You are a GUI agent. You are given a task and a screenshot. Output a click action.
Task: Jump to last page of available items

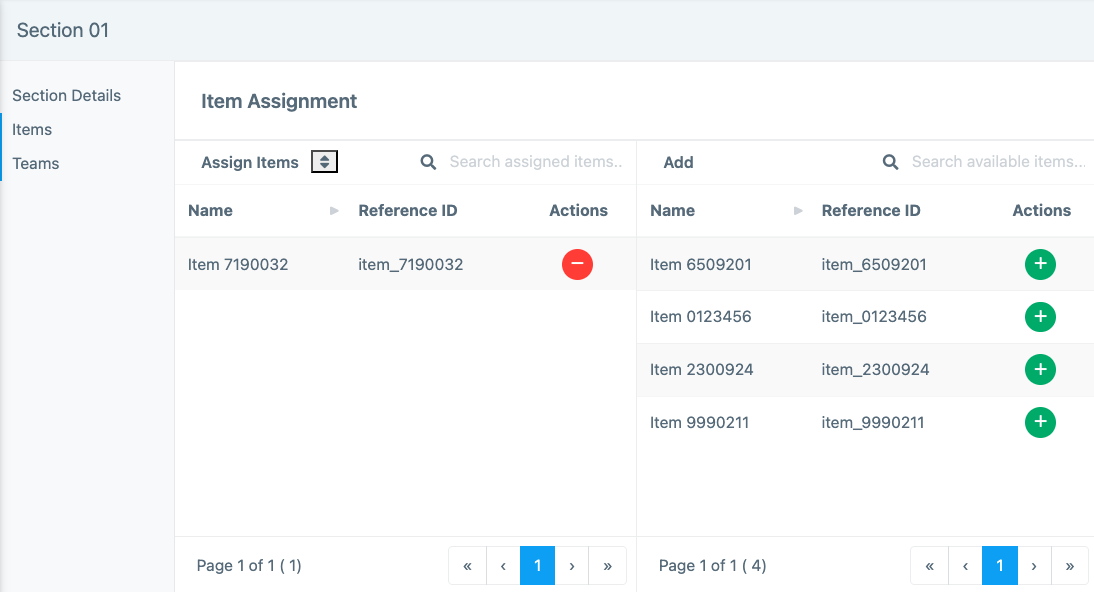click(x=1069, y=566)
